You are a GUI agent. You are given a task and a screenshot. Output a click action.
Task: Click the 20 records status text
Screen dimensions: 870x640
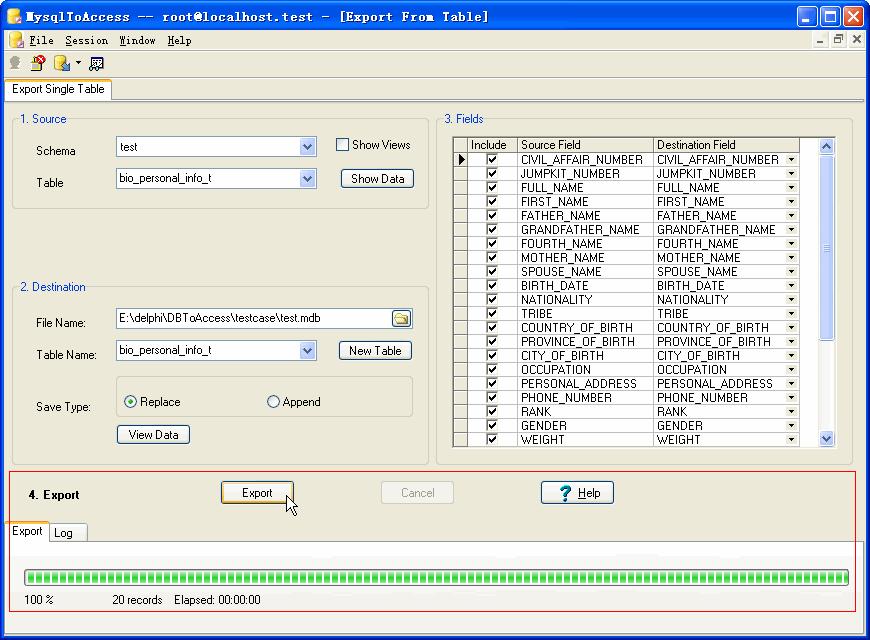(x=137, y=600)
